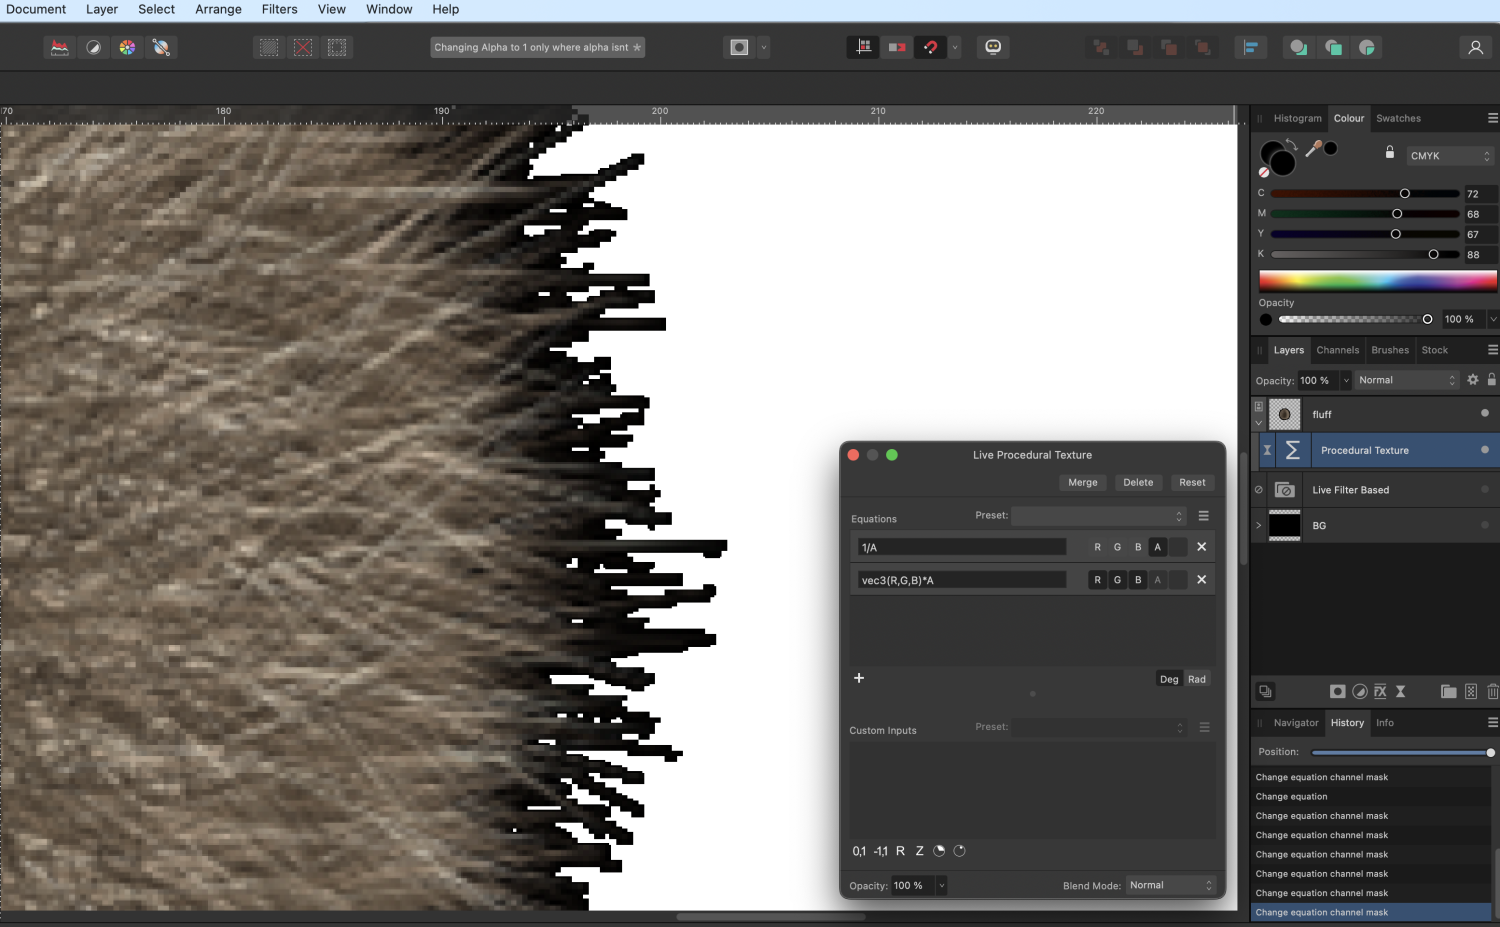Delete the selected layer with trash icon
Screen dimensions: 1500x927
tap(1492, 691)
